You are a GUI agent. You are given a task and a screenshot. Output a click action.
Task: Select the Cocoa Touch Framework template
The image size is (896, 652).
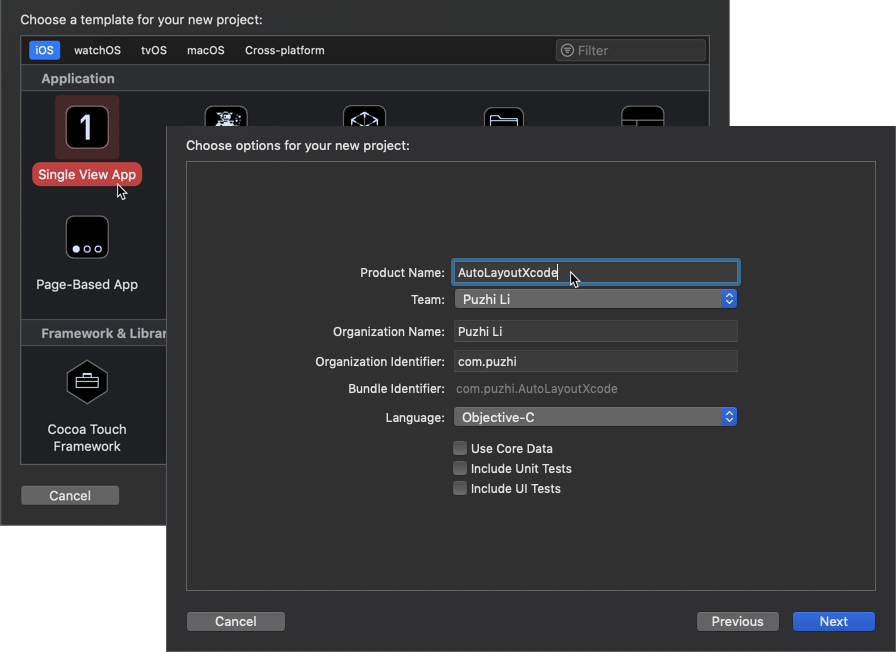[x=87, y=382]
